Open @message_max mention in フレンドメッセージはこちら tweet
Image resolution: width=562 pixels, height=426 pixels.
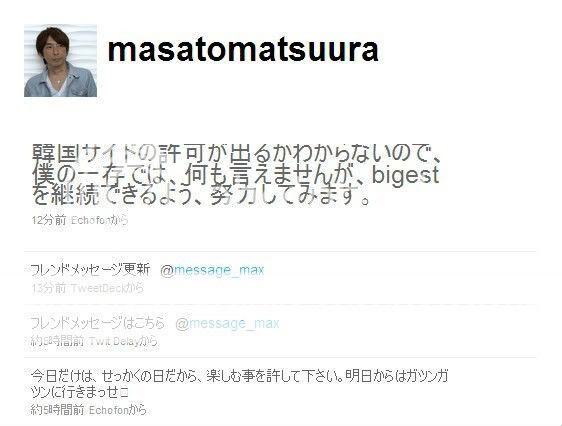point(227,324)
